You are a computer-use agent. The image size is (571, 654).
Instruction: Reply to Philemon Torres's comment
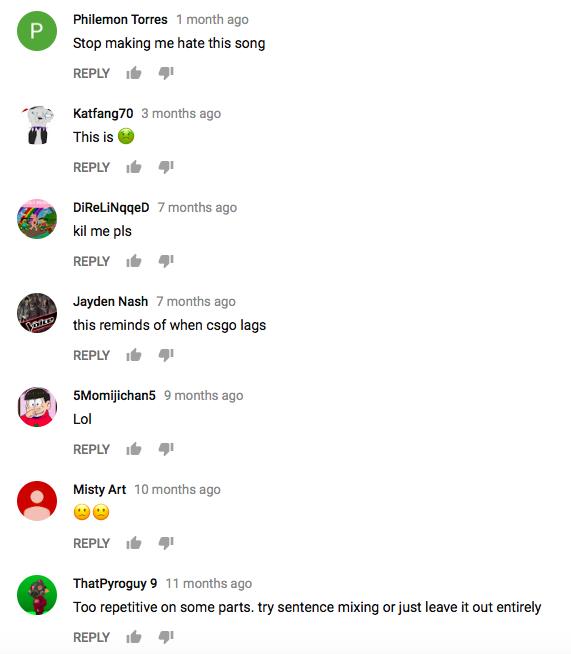91,73
